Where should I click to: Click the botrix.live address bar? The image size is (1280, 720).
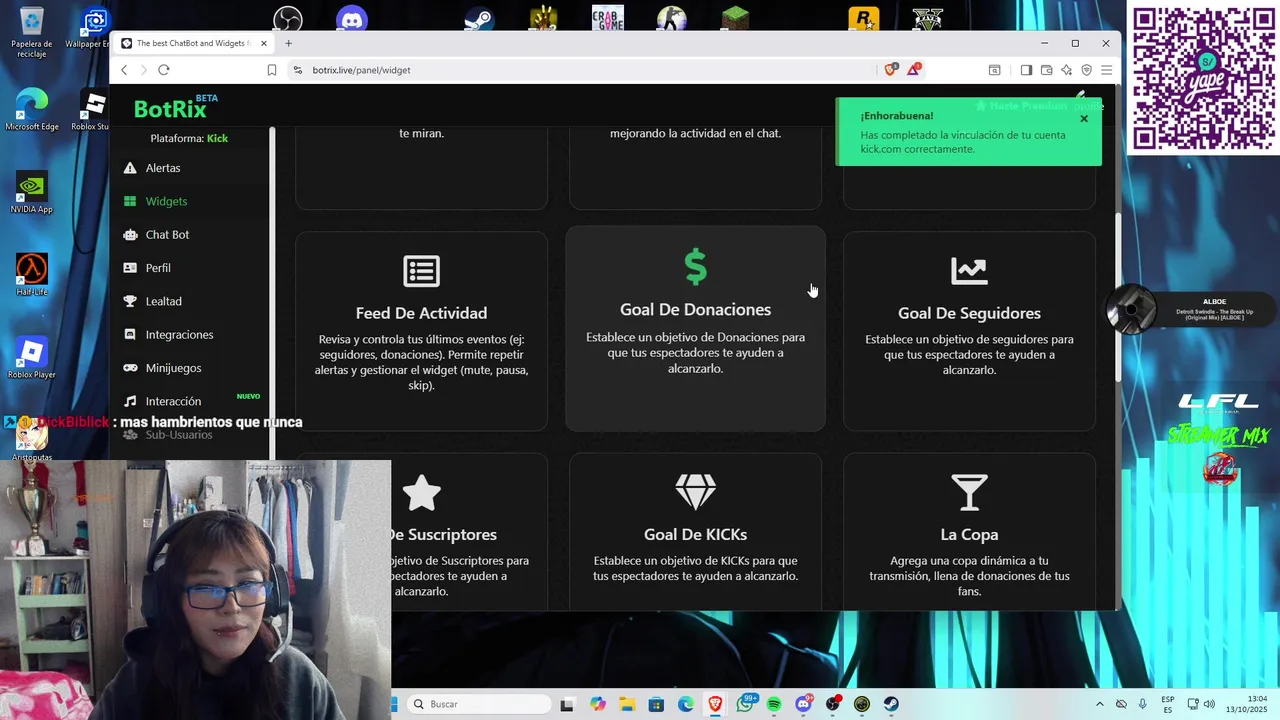(x=580, y=70)
